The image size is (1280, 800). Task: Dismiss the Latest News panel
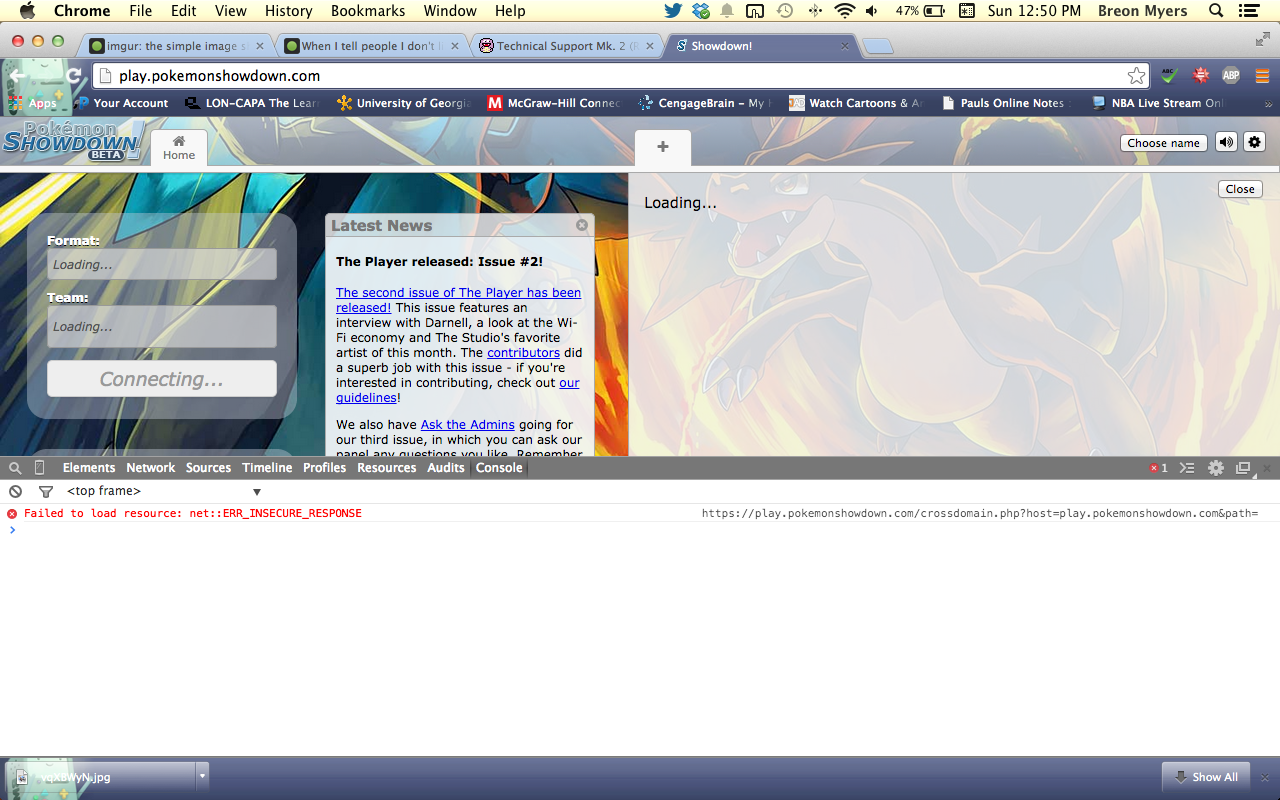point(582,225)
